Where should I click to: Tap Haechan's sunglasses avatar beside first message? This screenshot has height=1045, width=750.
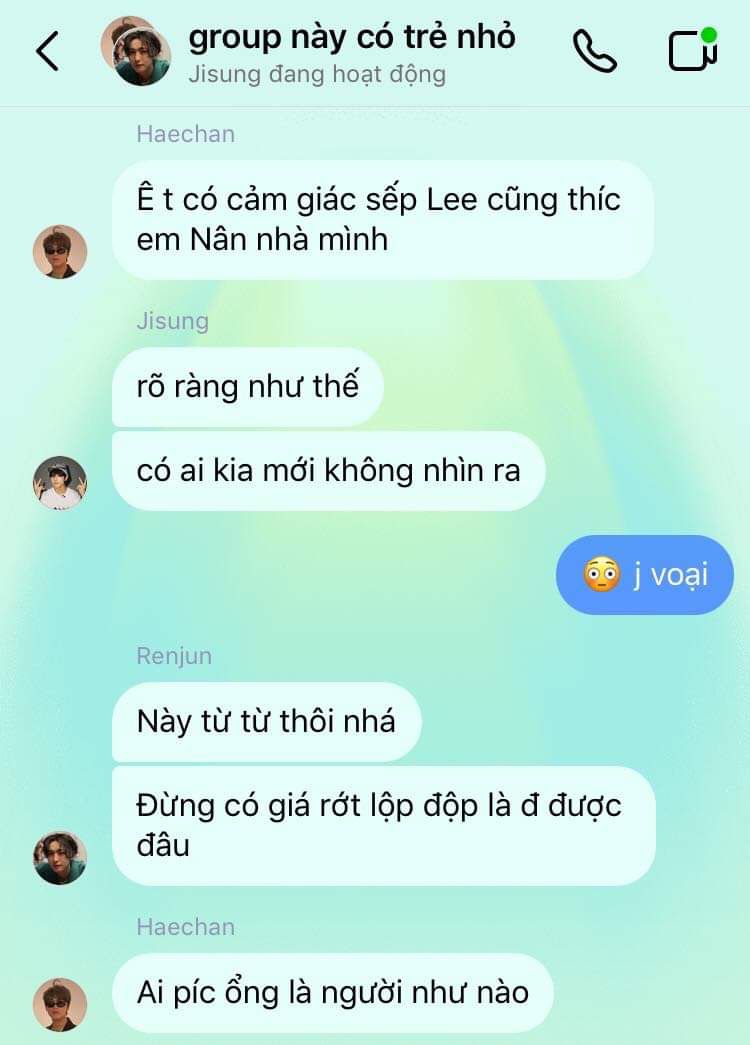click(x=60, y=251)
